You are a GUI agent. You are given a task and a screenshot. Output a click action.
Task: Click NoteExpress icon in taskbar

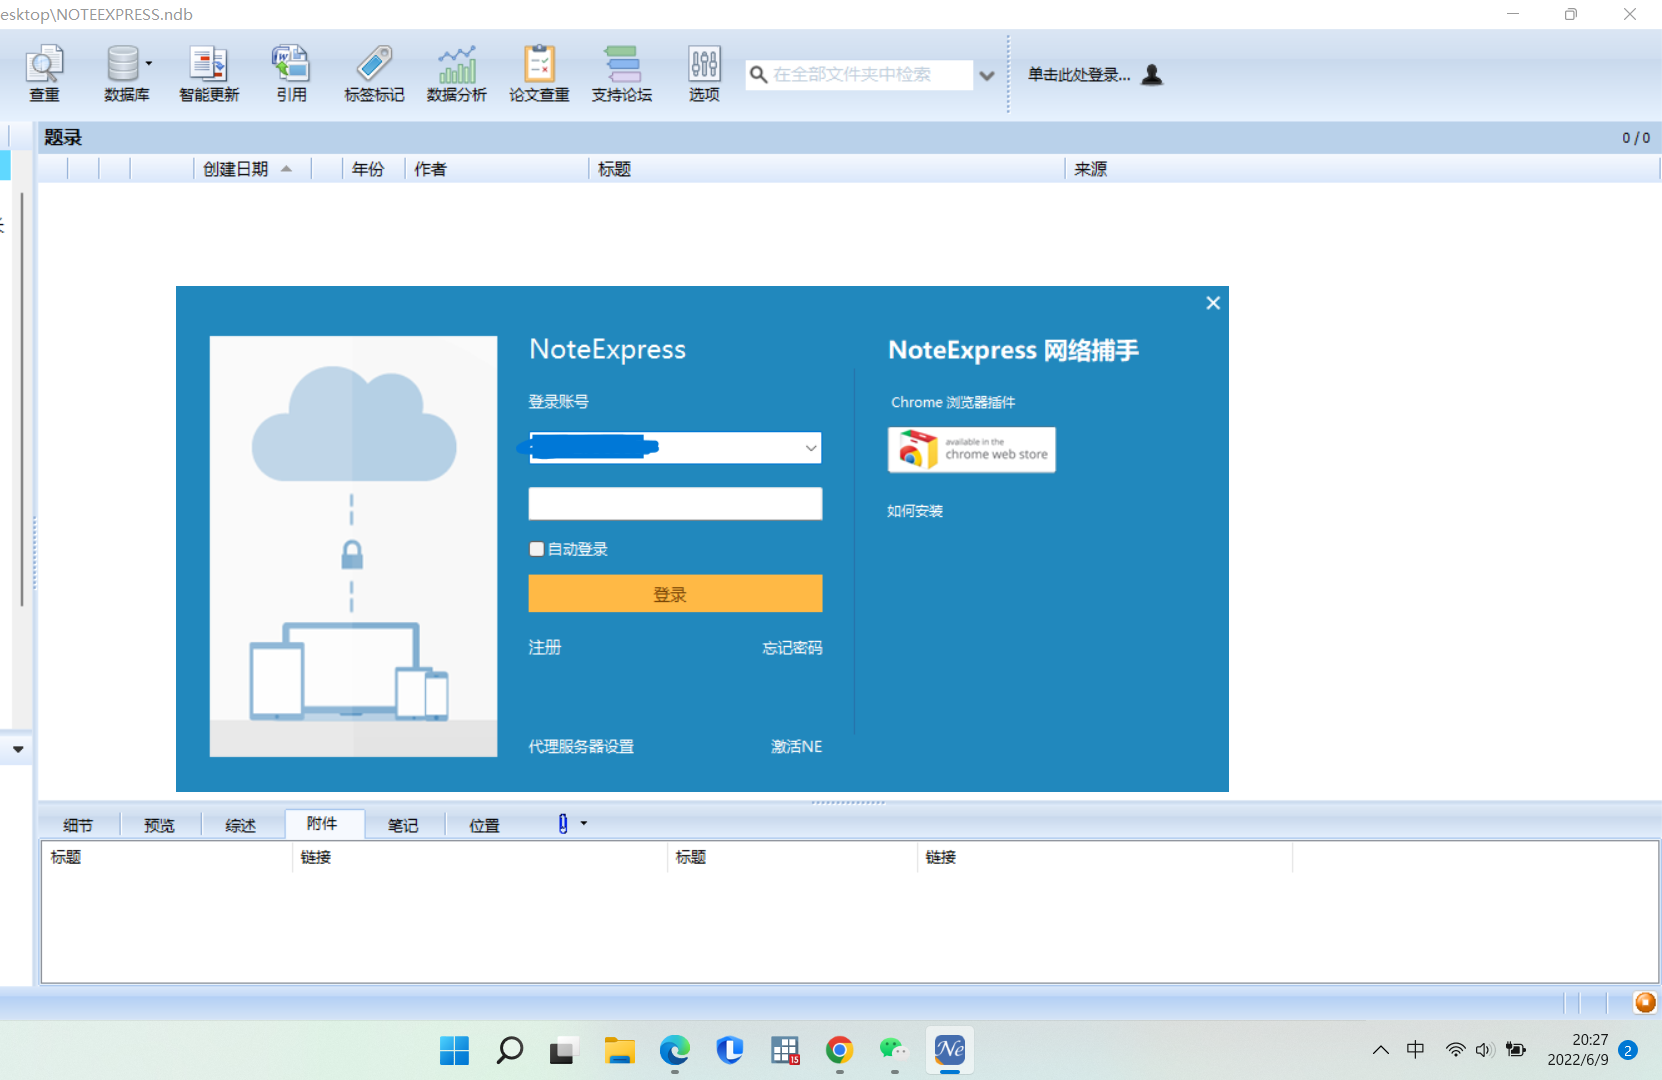(949, 1050)
